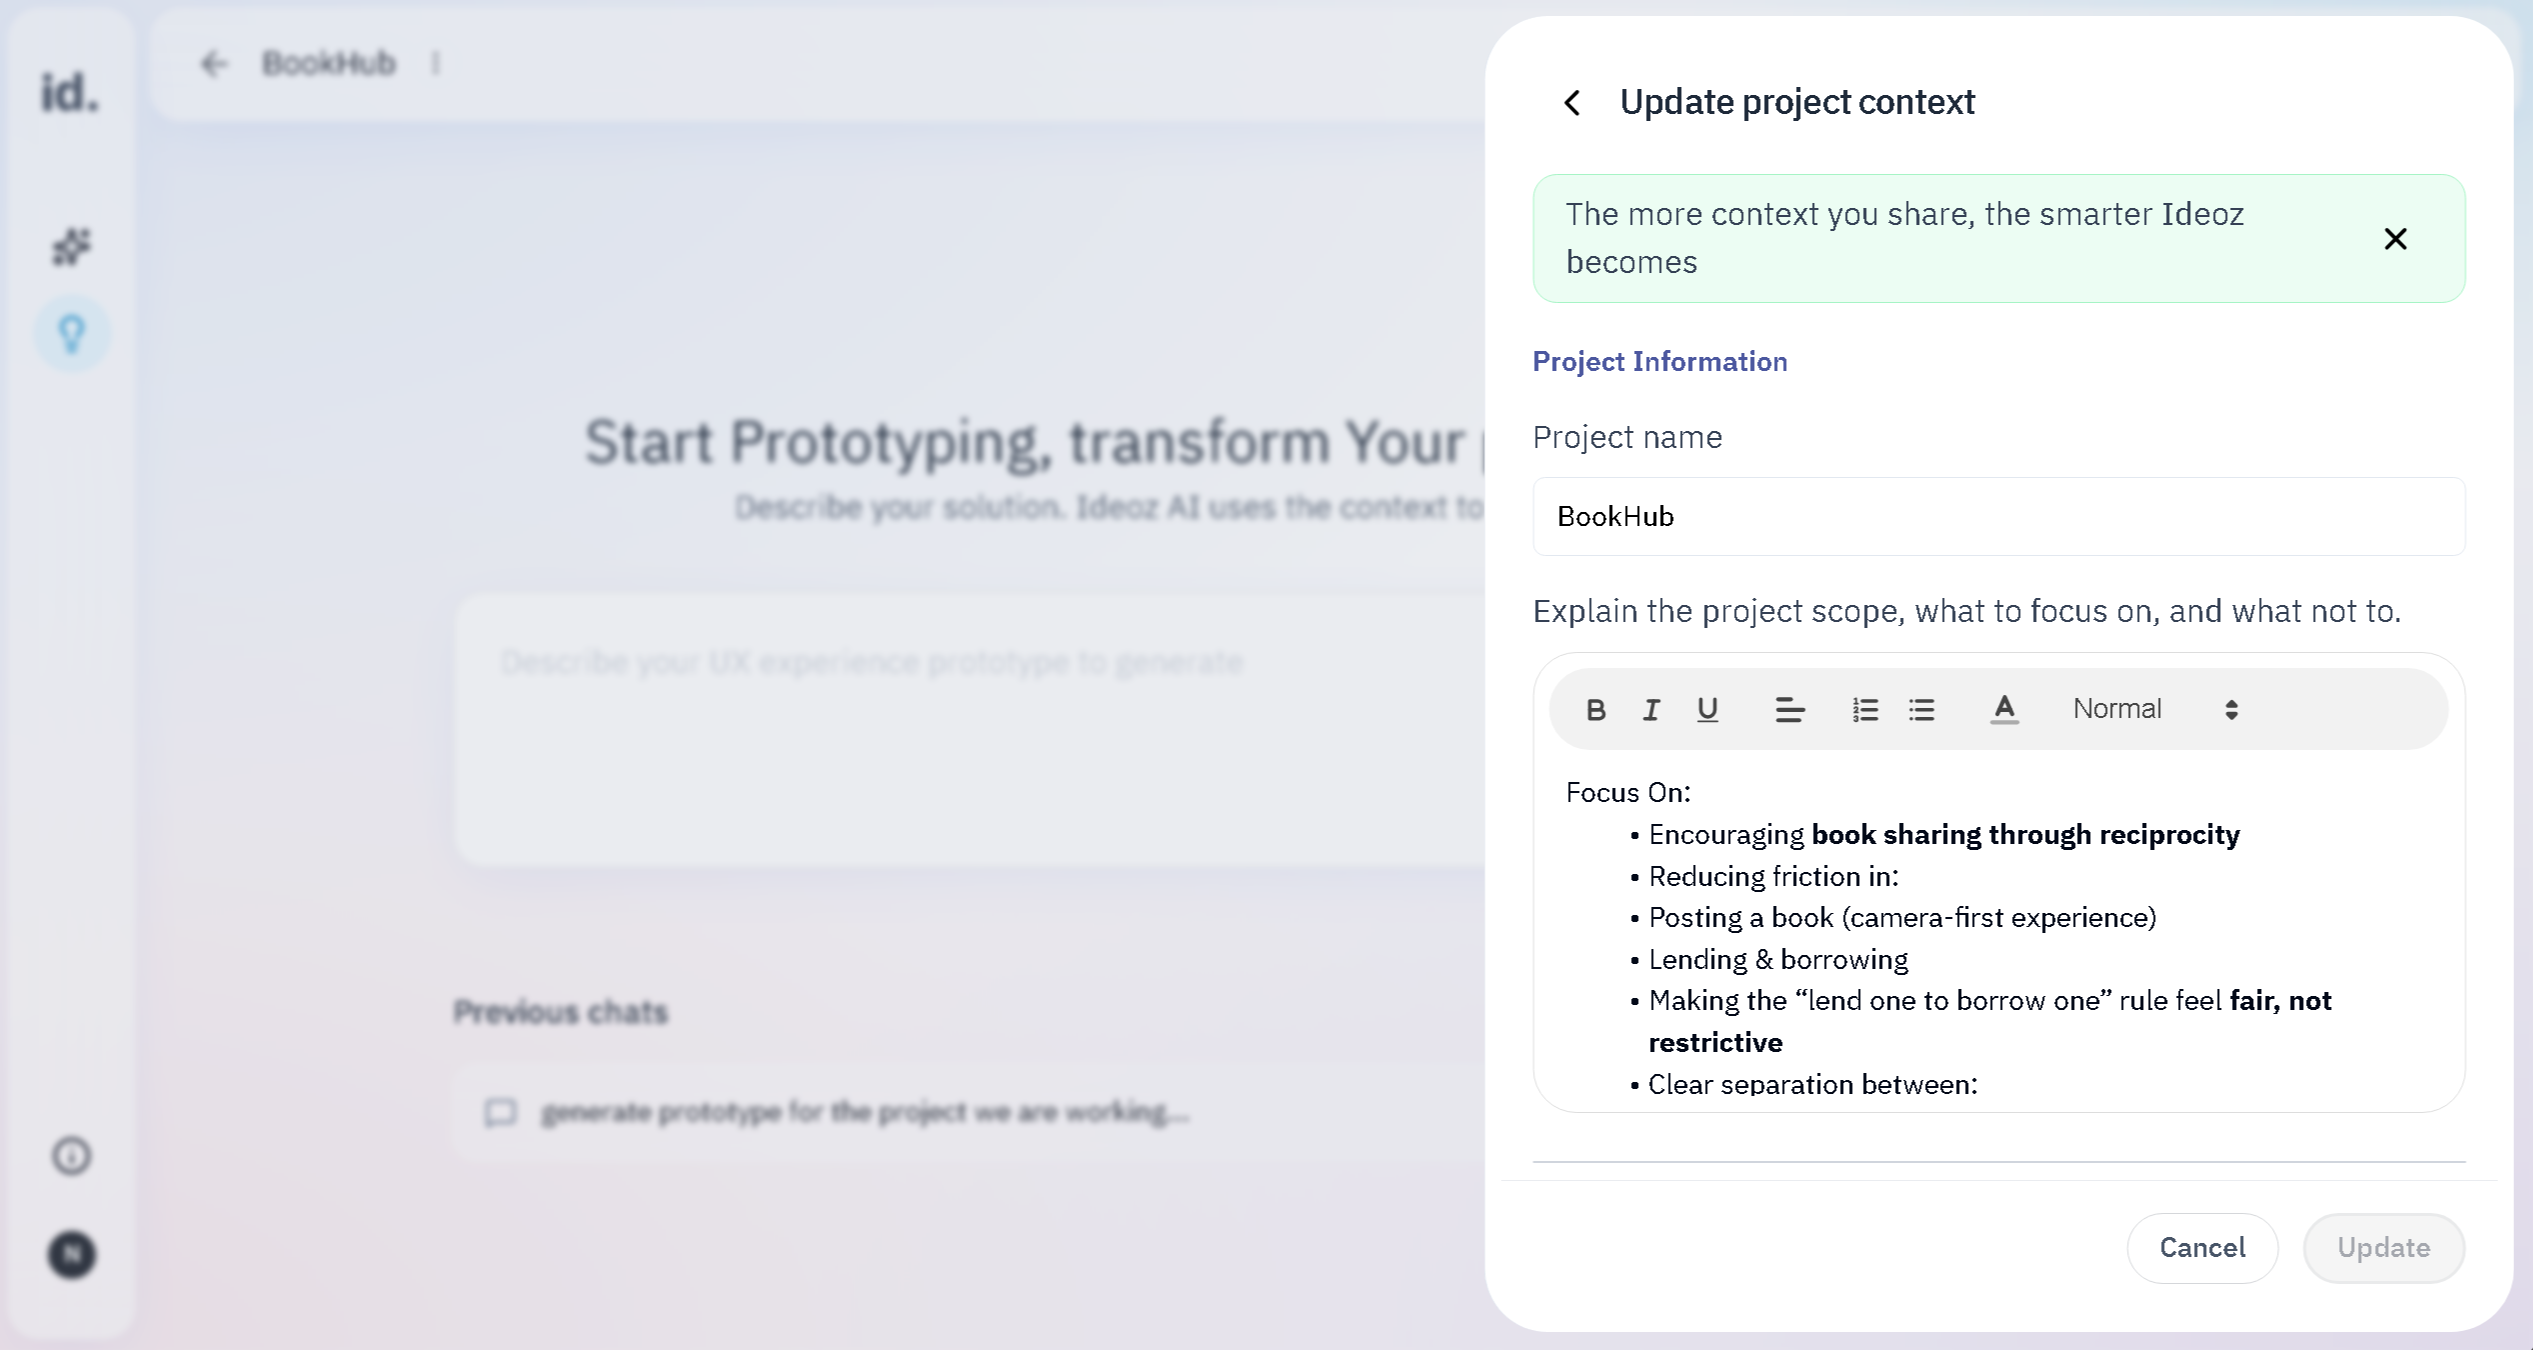Open the text color picker

click(x=2004, y=710)
